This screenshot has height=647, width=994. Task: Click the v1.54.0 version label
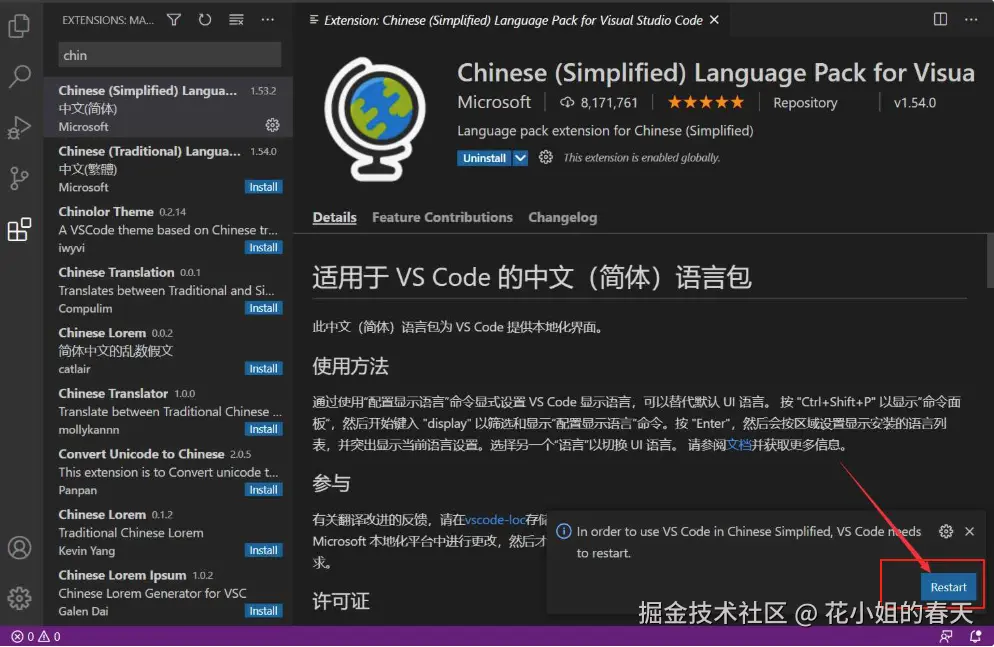(x=915, y=103)
